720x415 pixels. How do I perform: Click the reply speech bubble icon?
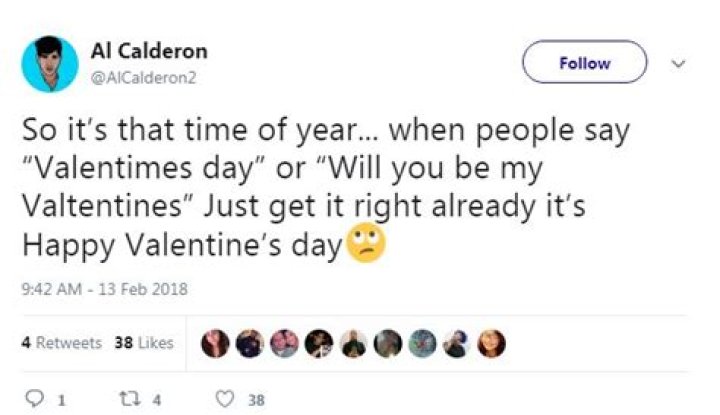click(34, 399)
